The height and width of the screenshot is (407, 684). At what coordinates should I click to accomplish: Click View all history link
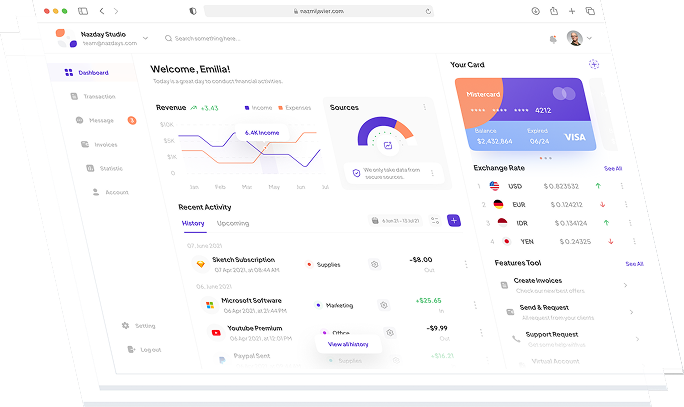coord(348,344)
